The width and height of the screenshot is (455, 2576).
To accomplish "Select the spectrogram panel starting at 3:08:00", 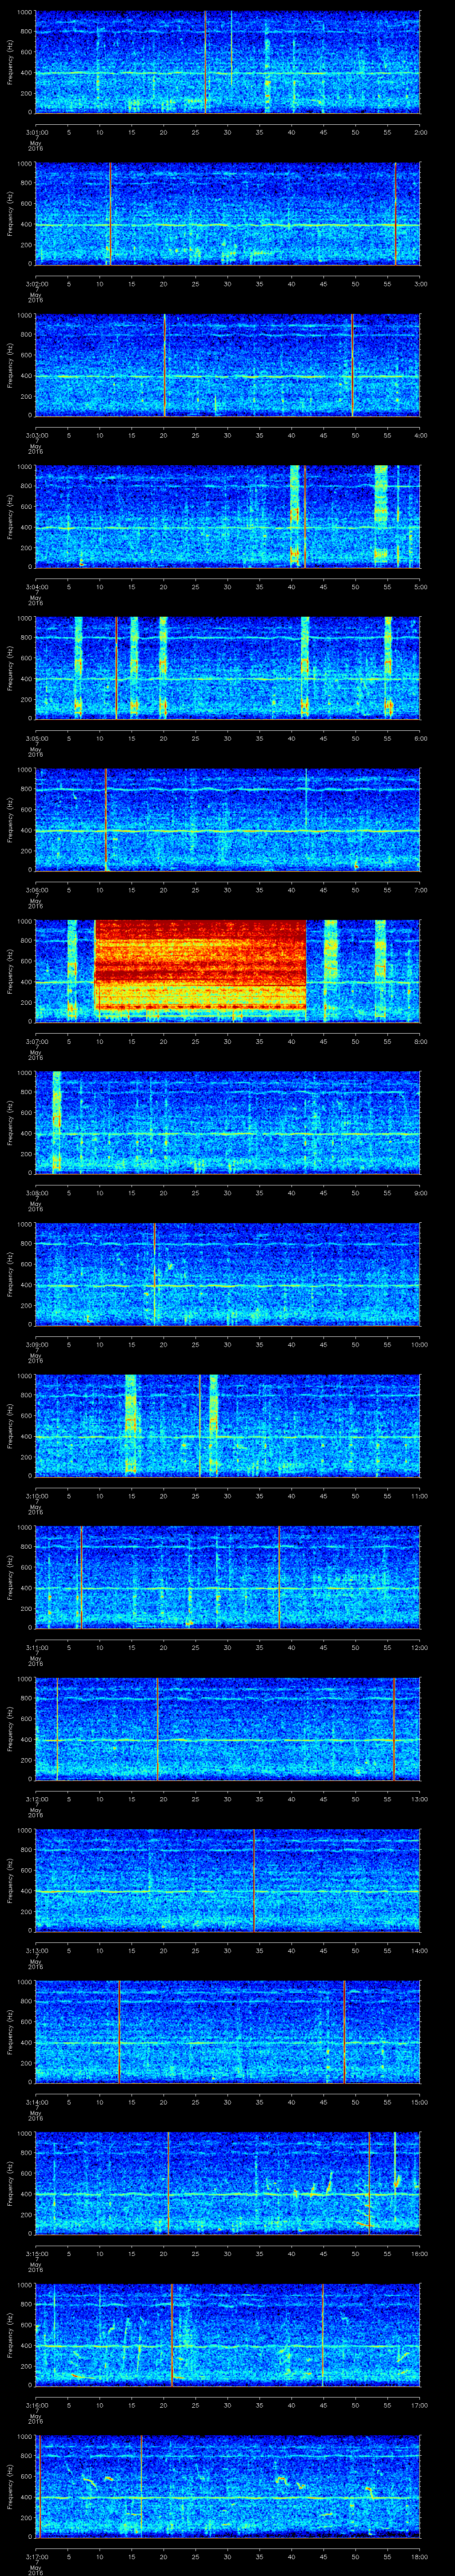I will pyautogui.click(x=228, y=1123).
